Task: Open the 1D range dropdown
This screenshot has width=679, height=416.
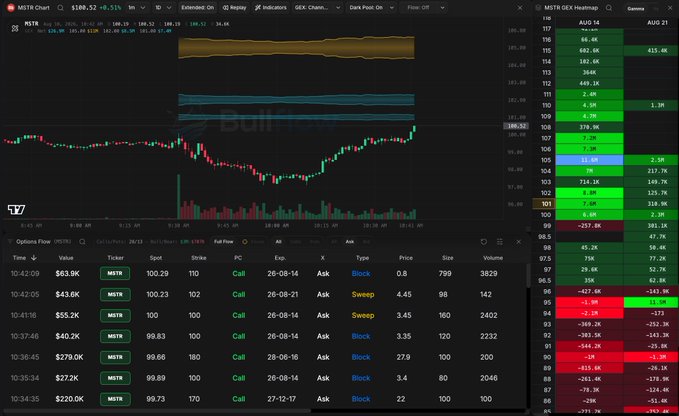Action: pos(163,8)
